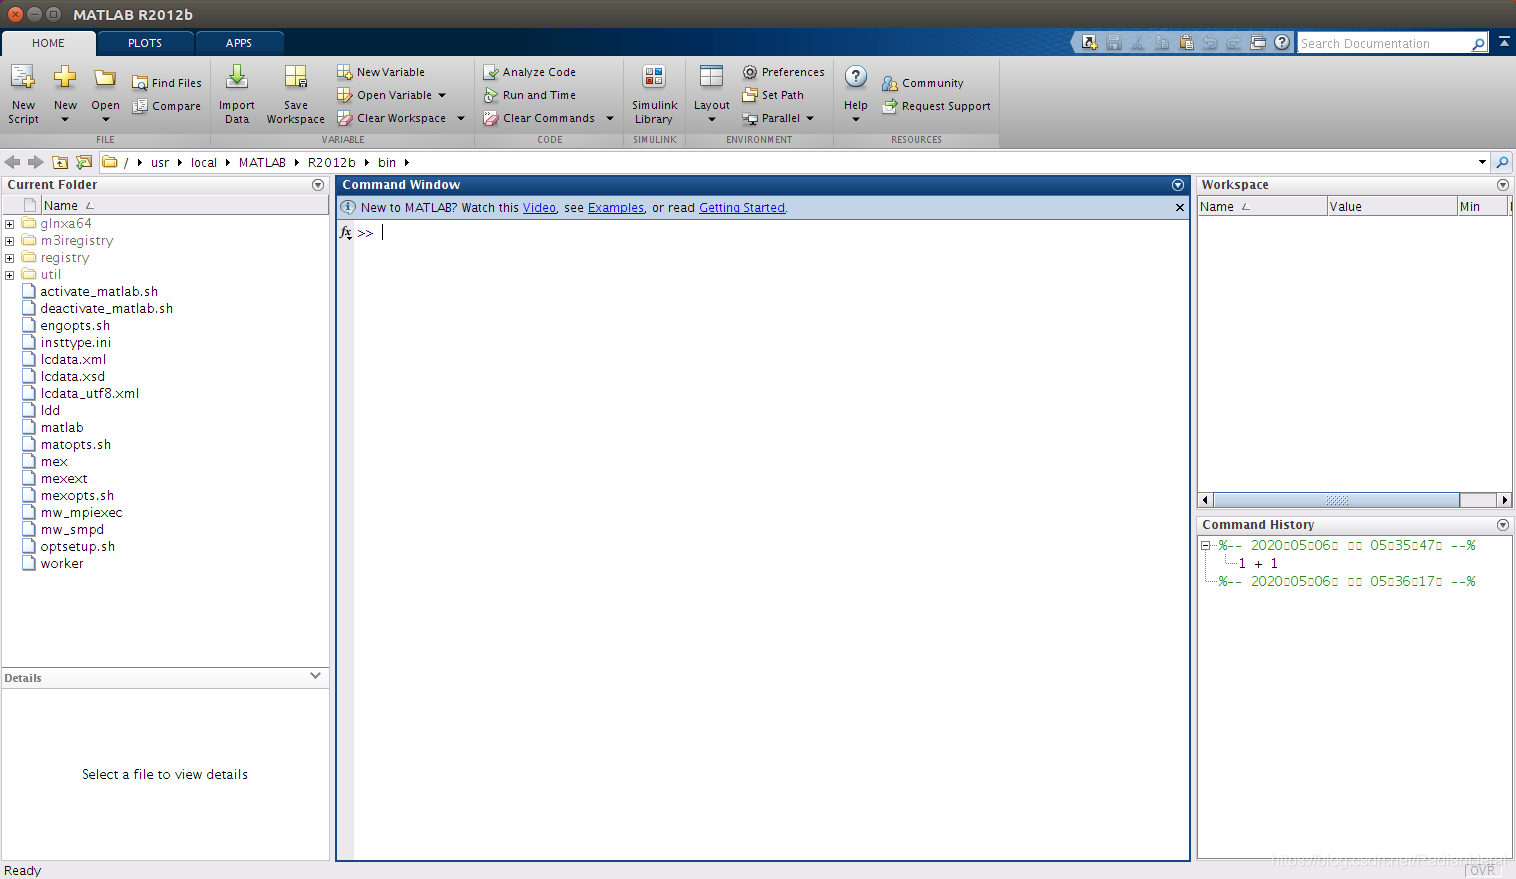This screenshot has width=1516, height=879.
Task: Open the Command History actions menu
Action: 1503,525
